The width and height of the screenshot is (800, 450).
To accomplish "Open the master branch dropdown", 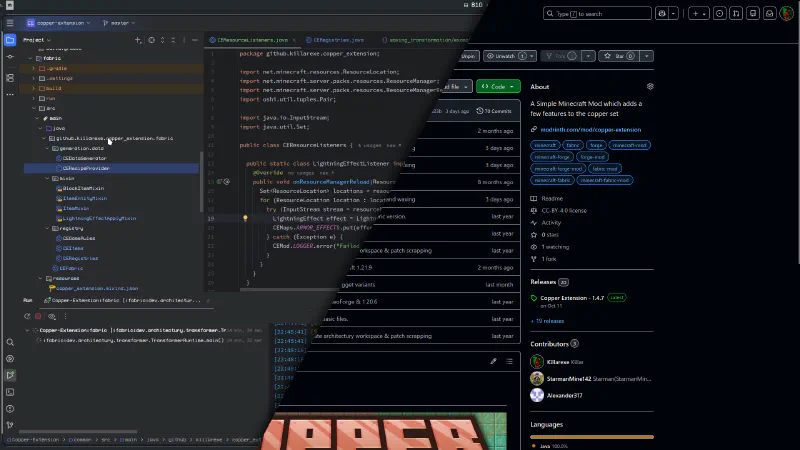I will coord(118,21).
